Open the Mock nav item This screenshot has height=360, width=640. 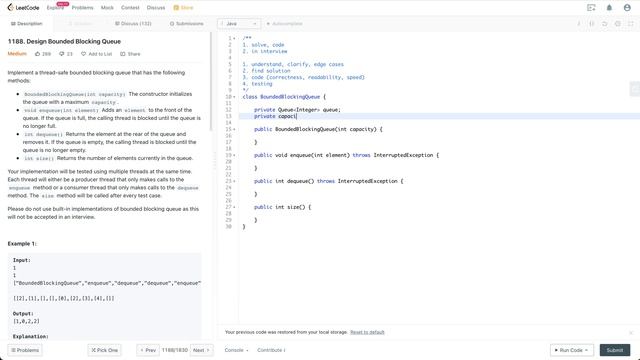point(107,7)
